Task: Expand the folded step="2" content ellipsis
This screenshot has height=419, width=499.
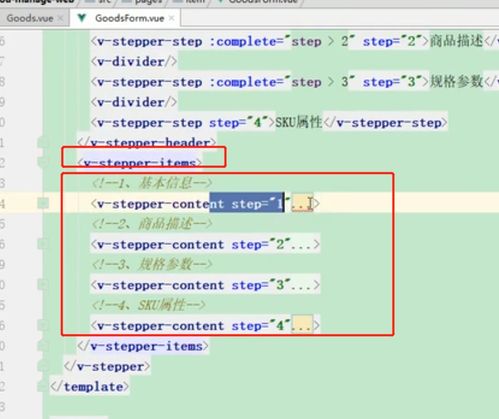Action: pos(302,245)
